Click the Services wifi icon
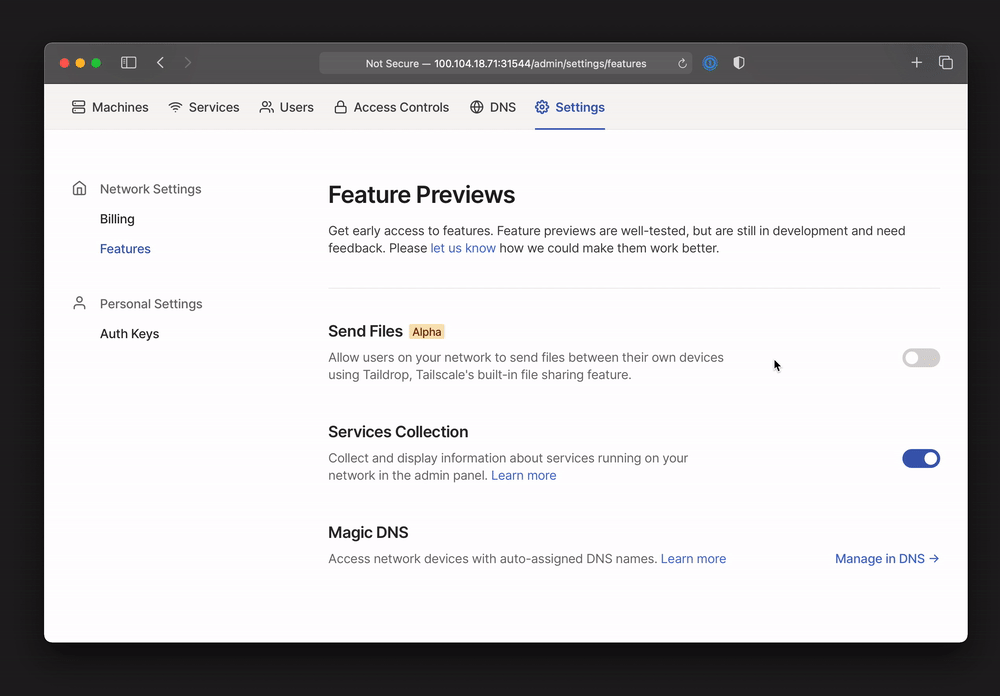 click(175, 107)
